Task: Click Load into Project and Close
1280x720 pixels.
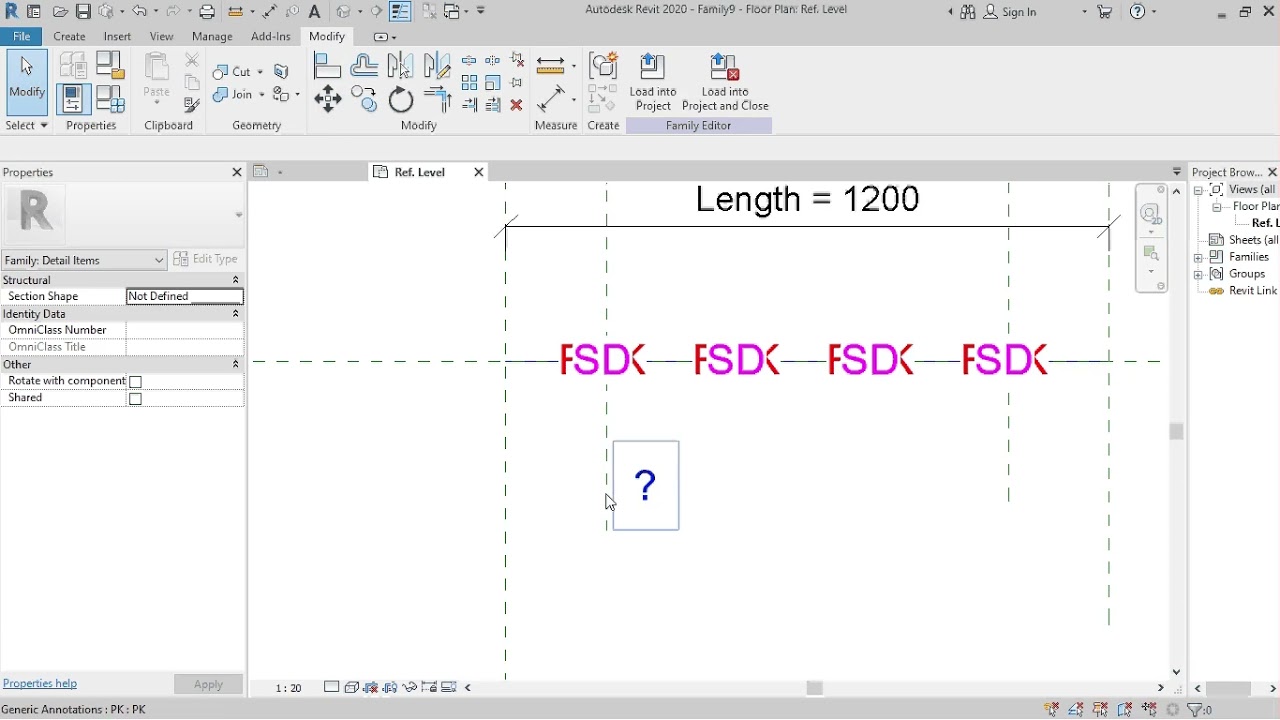Action: [x=725, y=82]
